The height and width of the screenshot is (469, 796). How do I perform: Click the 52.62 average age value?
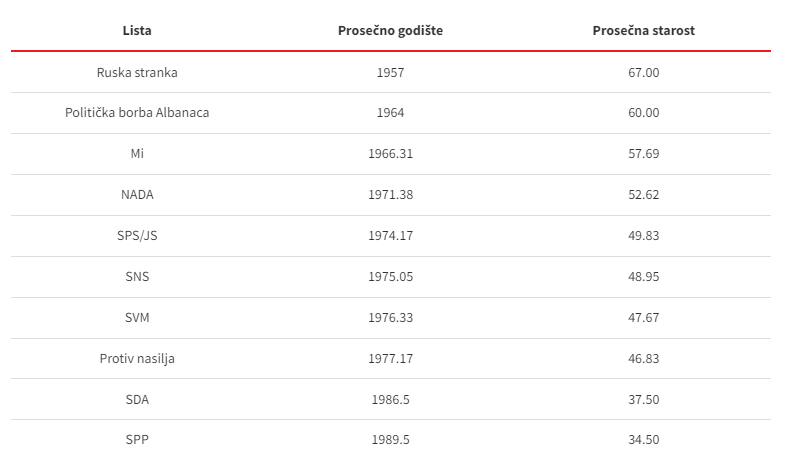(x=644, y=195)
